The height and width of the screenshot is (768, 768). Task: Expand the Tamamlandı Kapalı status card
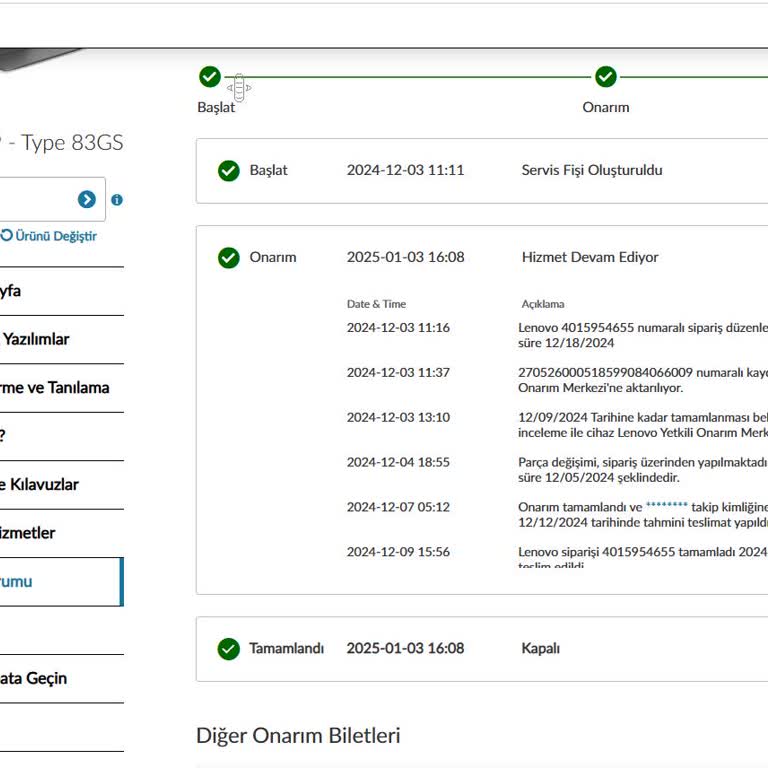(480, 649)
